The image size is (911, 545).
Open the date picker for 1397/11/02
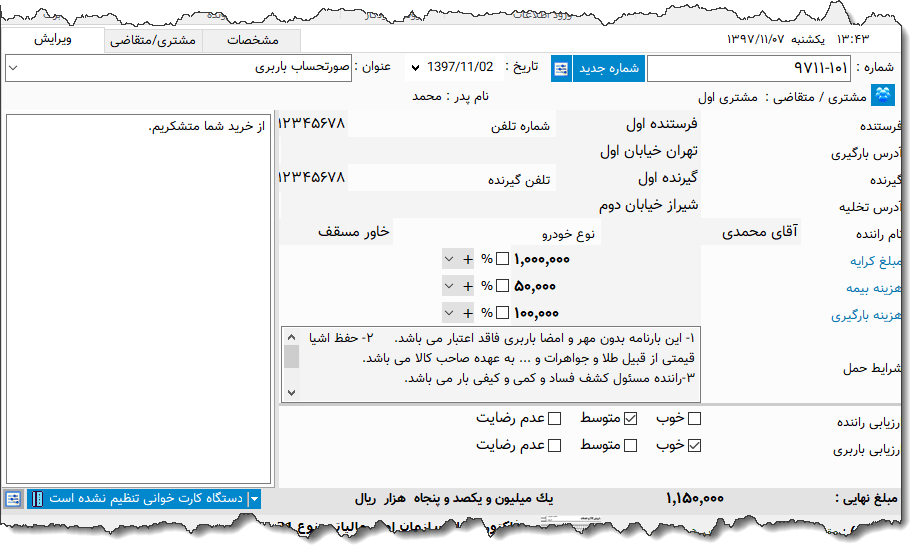pos(415,68)
